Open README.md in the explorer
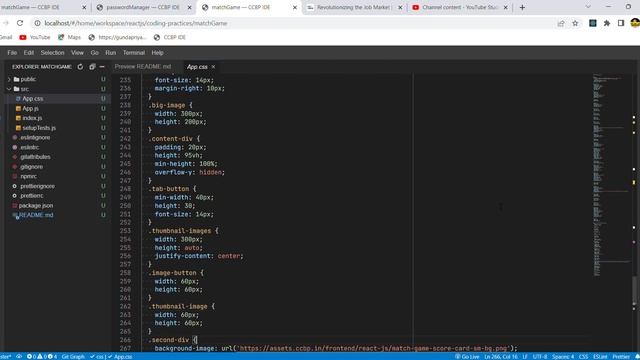Image resolution: width=640 pixels, height=360 pixels. [x=36, y=215]
